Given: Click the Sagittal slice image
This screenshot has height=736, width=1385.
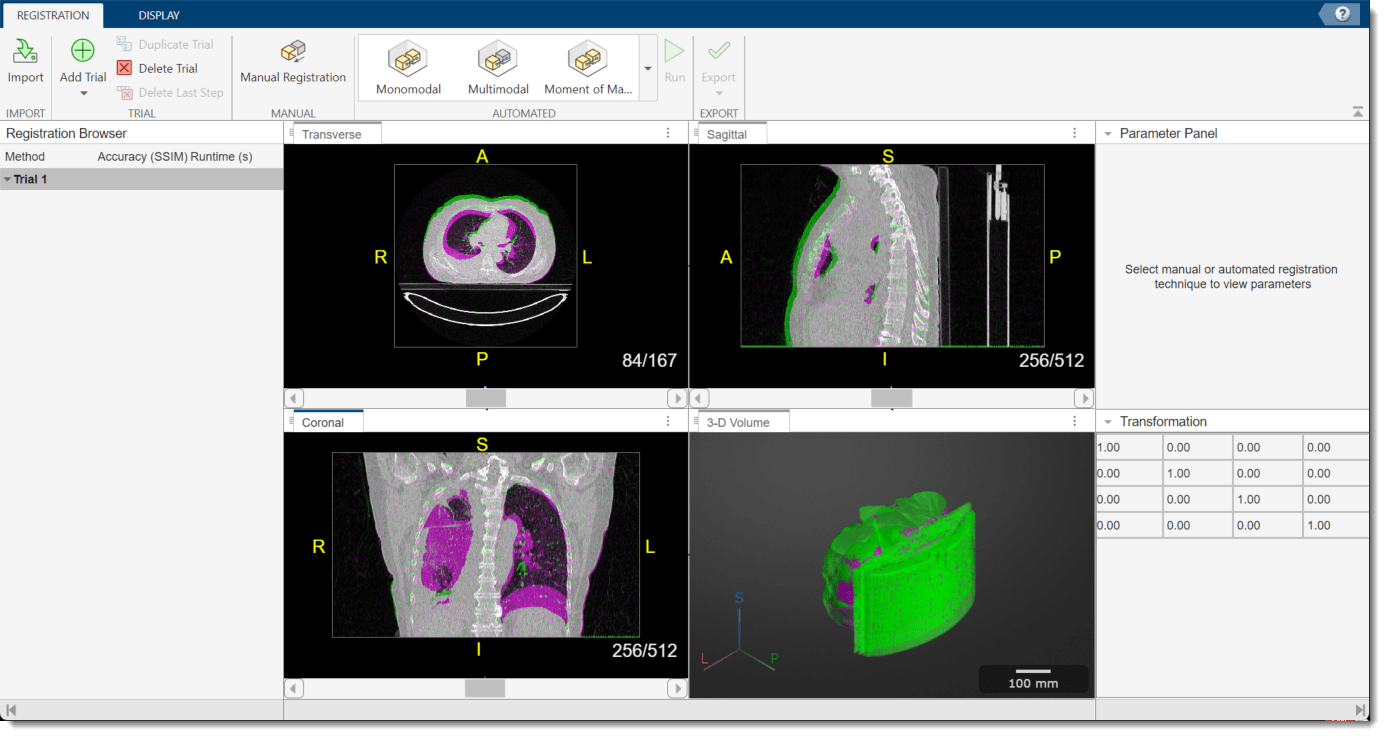Looking at the screenshot, I should 892,256.
